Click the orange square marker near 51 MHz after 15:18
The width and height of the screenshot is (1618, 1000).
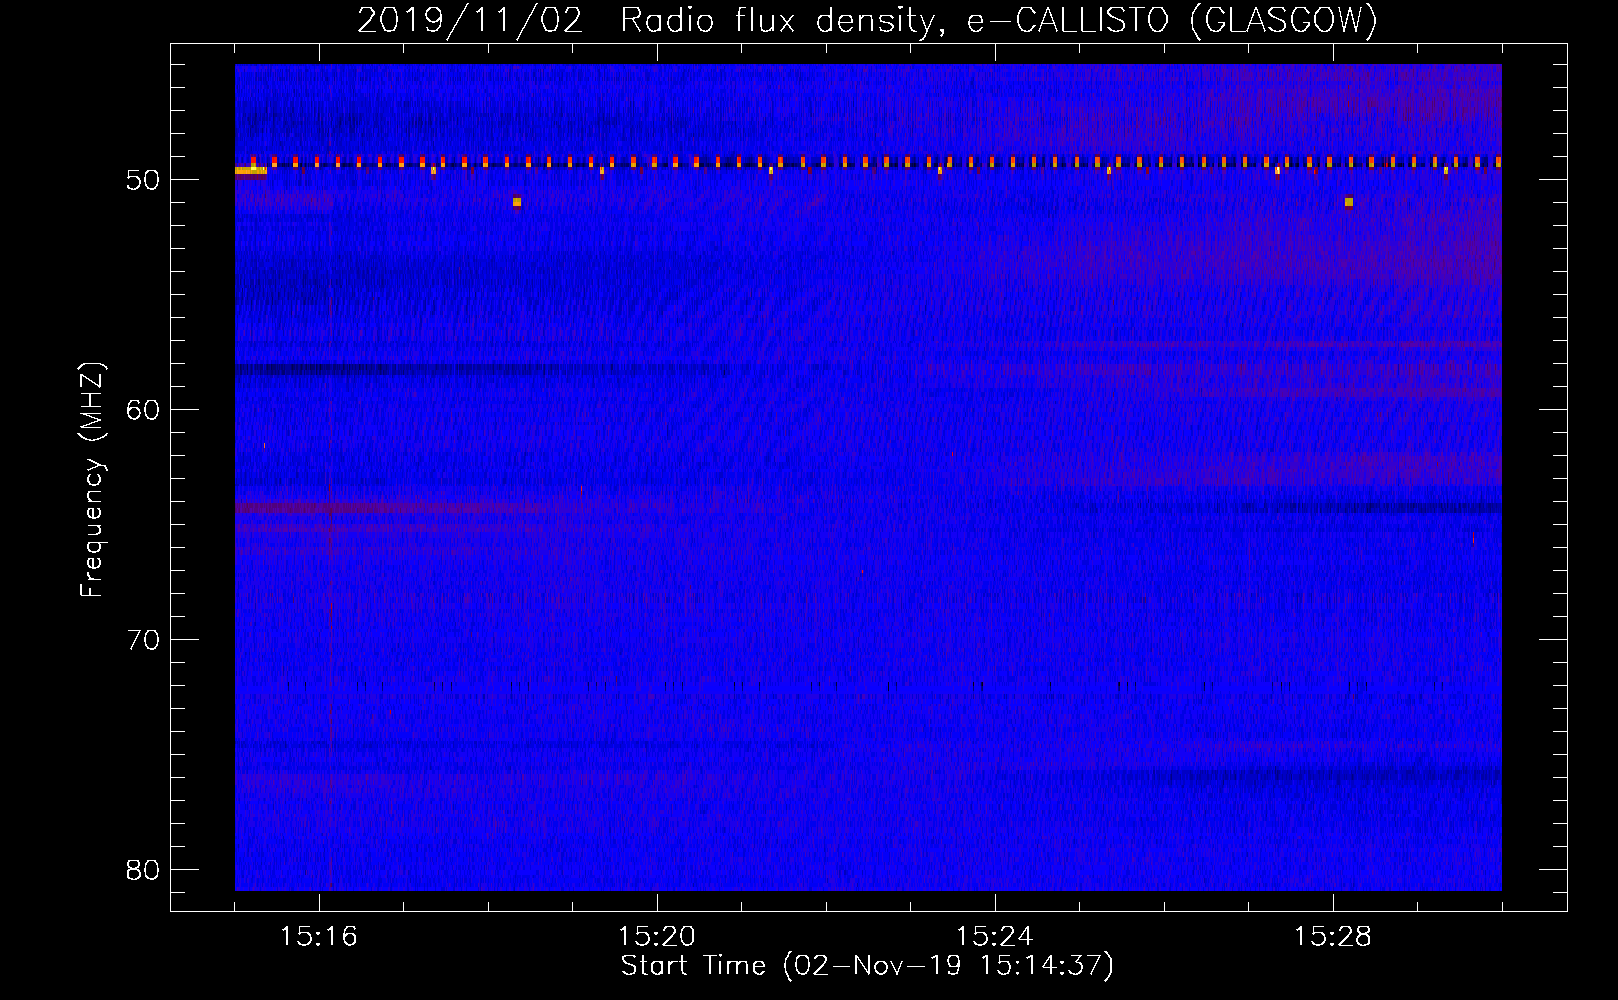(517, 202)
